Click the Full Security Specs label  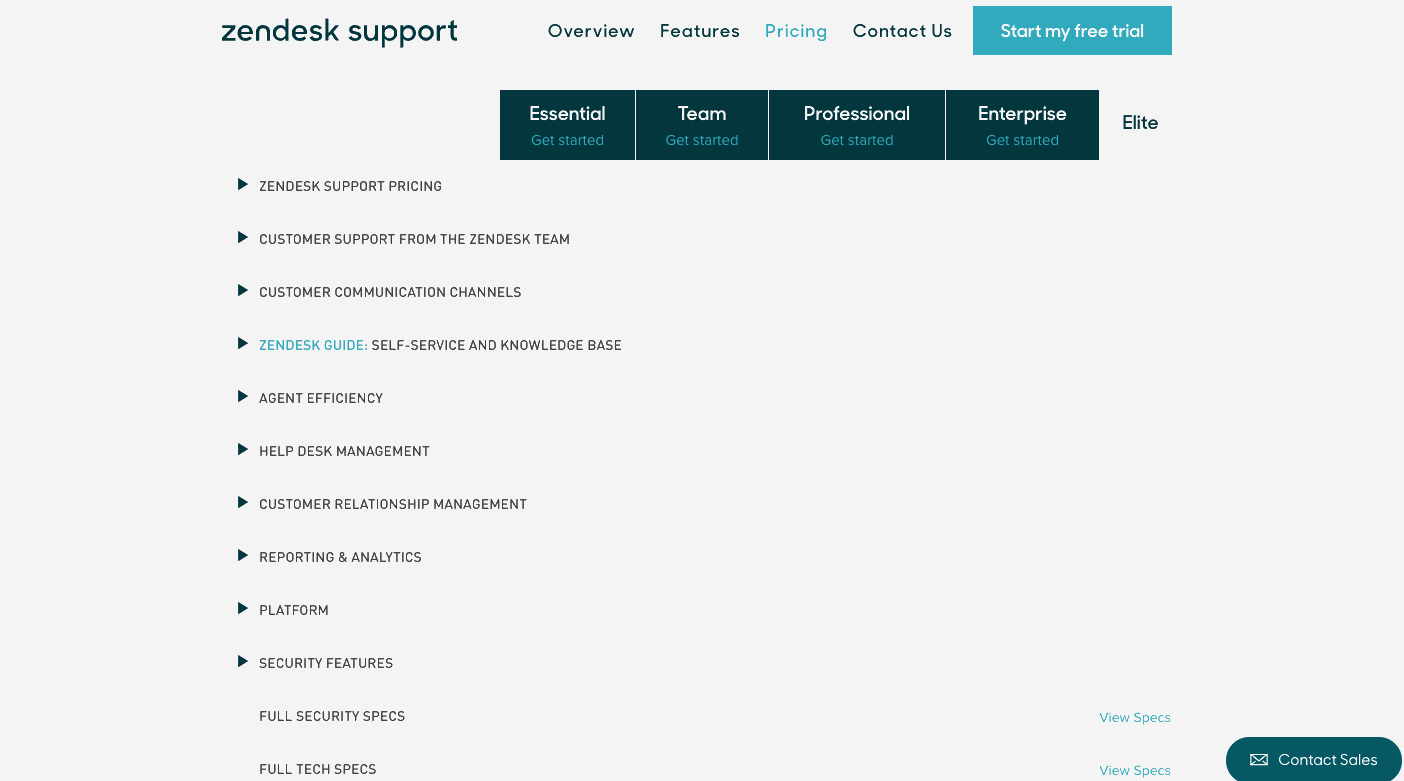pos(332,717)
